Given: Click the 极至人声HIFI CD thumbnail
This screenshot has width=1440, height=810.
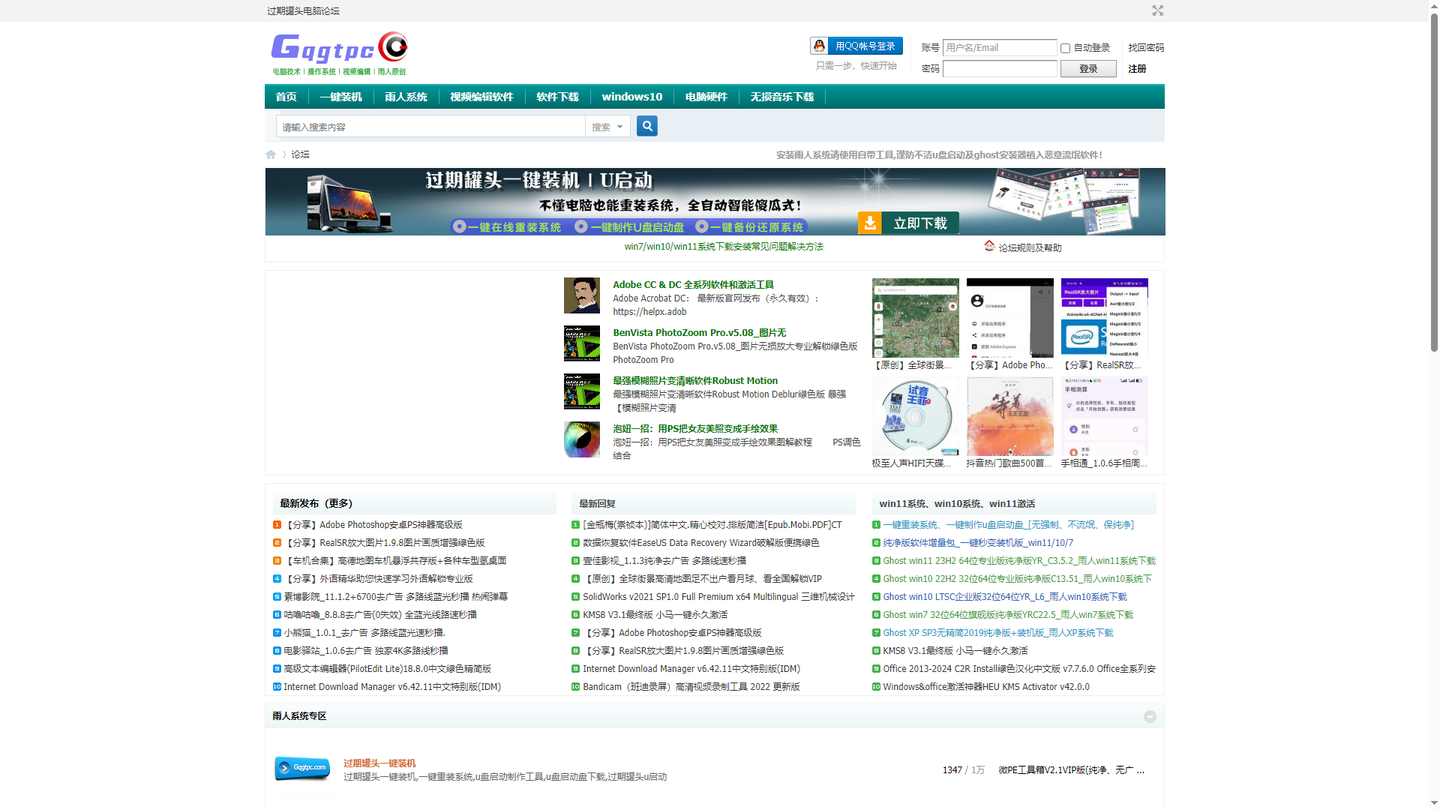Looking at the screenshot, I should point(915,416).
